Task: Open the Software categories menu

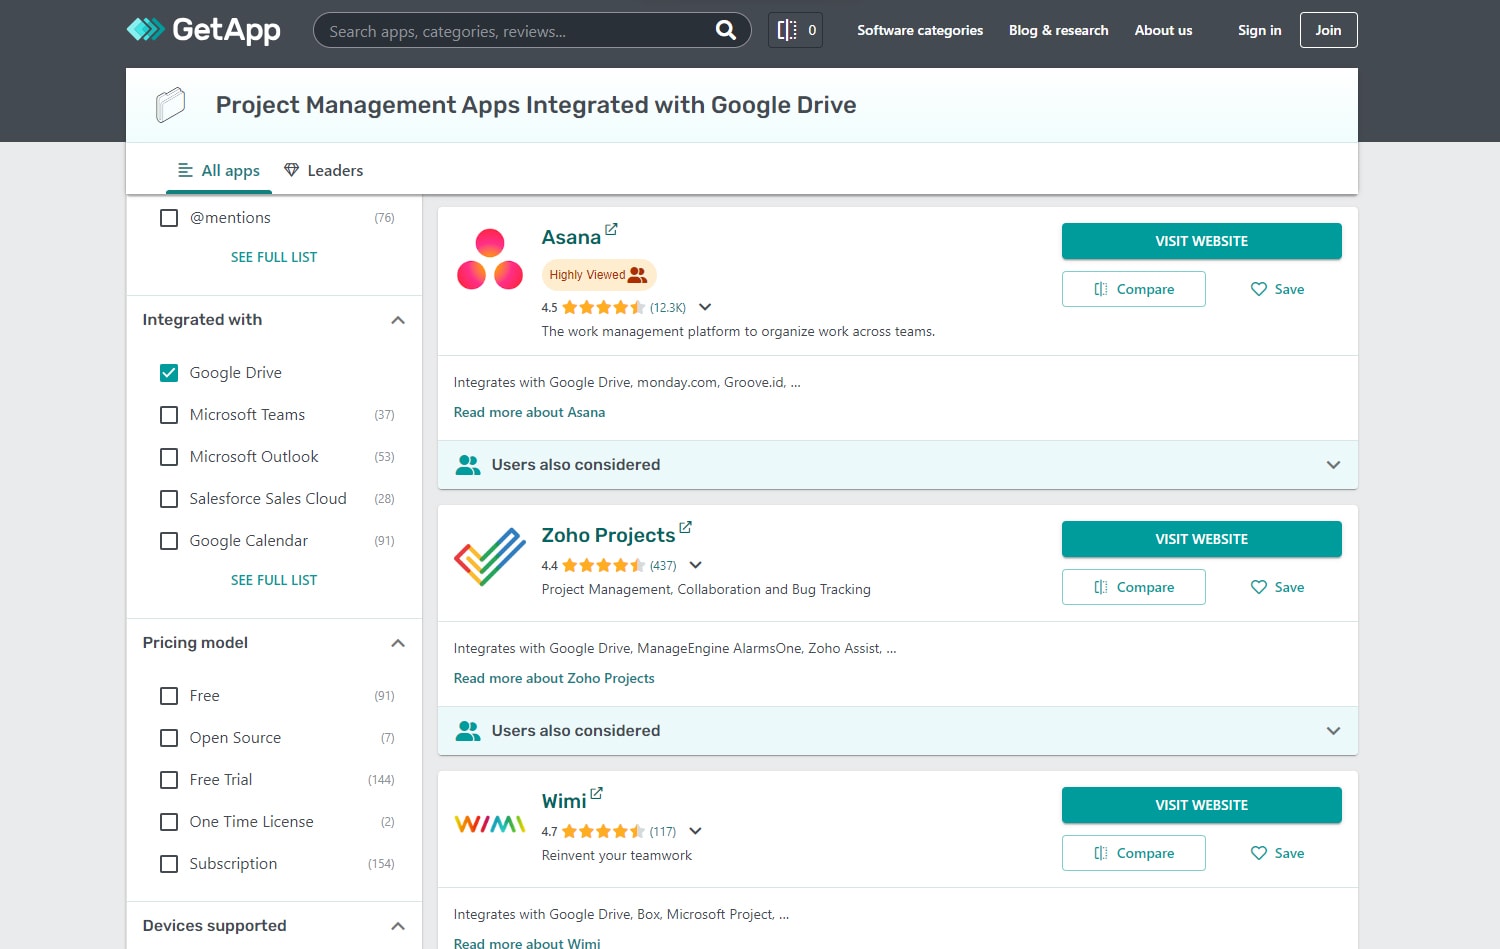Action: click(919, 30)
